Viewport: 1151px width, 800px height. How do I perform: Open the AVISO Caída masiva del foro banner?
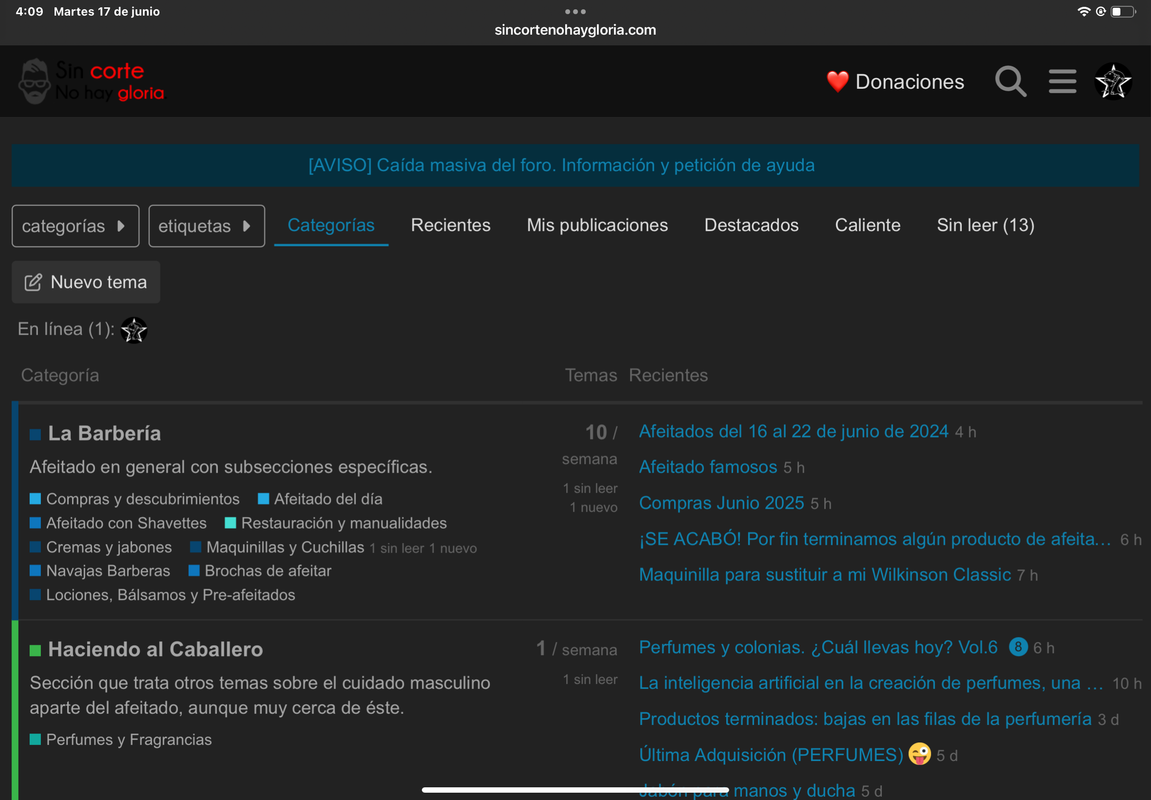coord(562,165)
